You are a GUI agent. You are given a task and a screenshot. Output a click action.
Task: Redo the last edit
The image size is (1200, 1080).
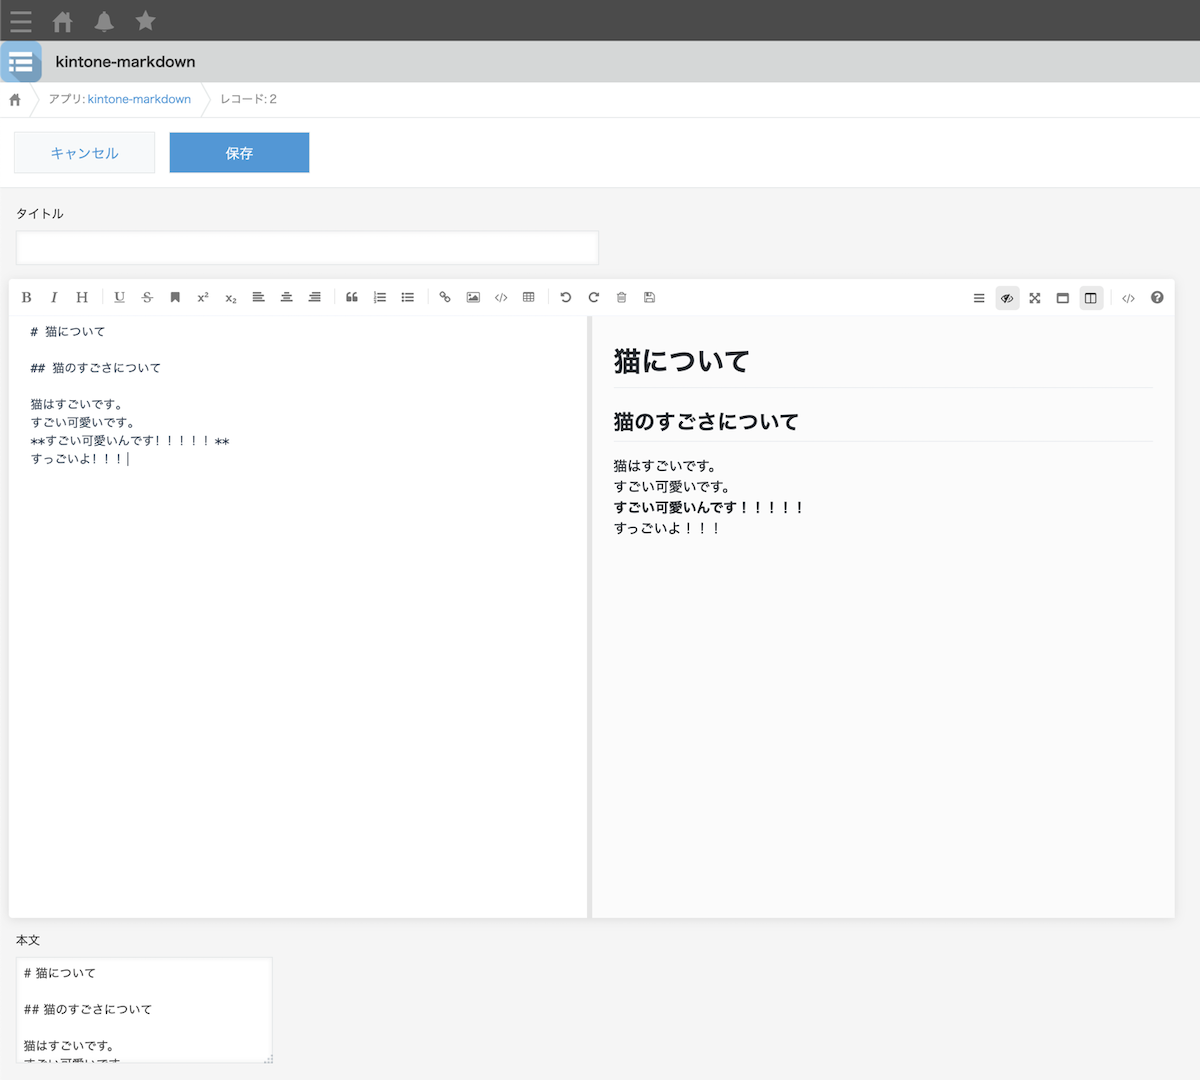594,297
